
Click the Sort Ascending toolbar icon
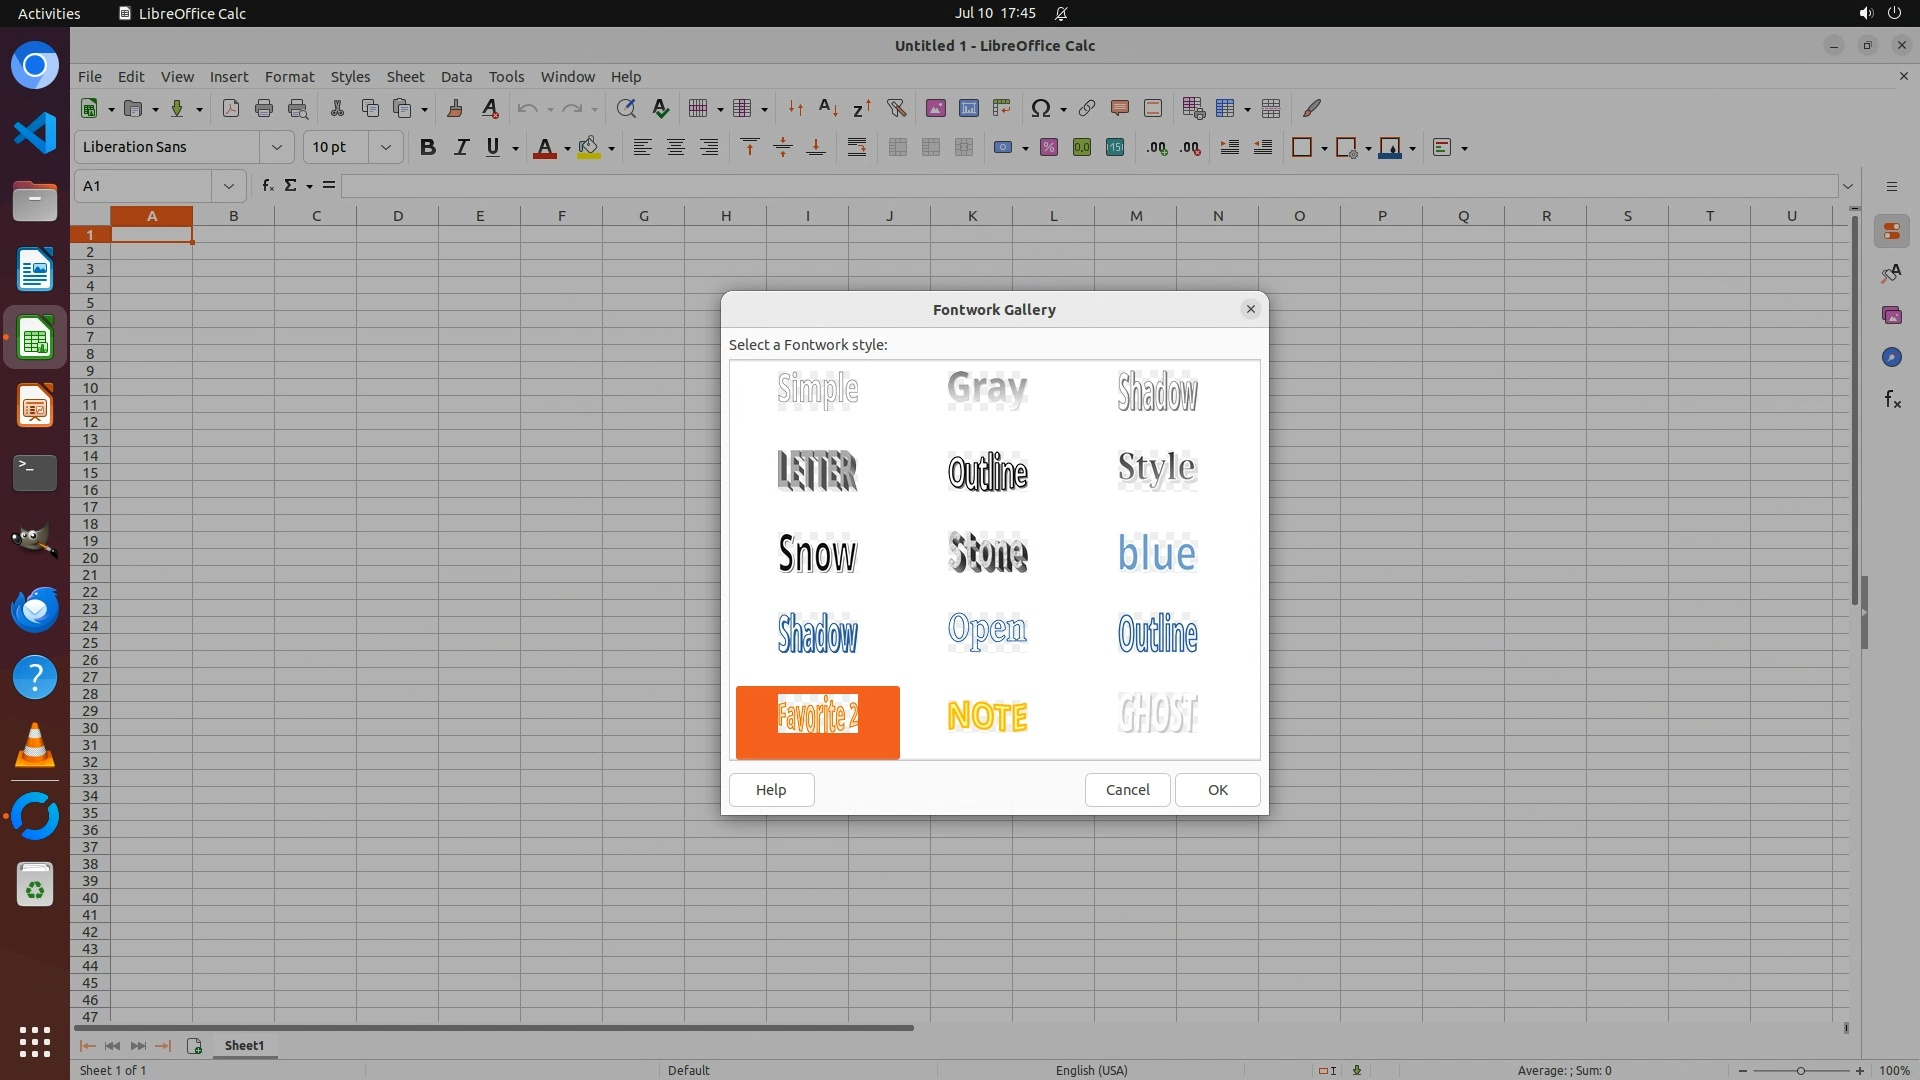828,108
